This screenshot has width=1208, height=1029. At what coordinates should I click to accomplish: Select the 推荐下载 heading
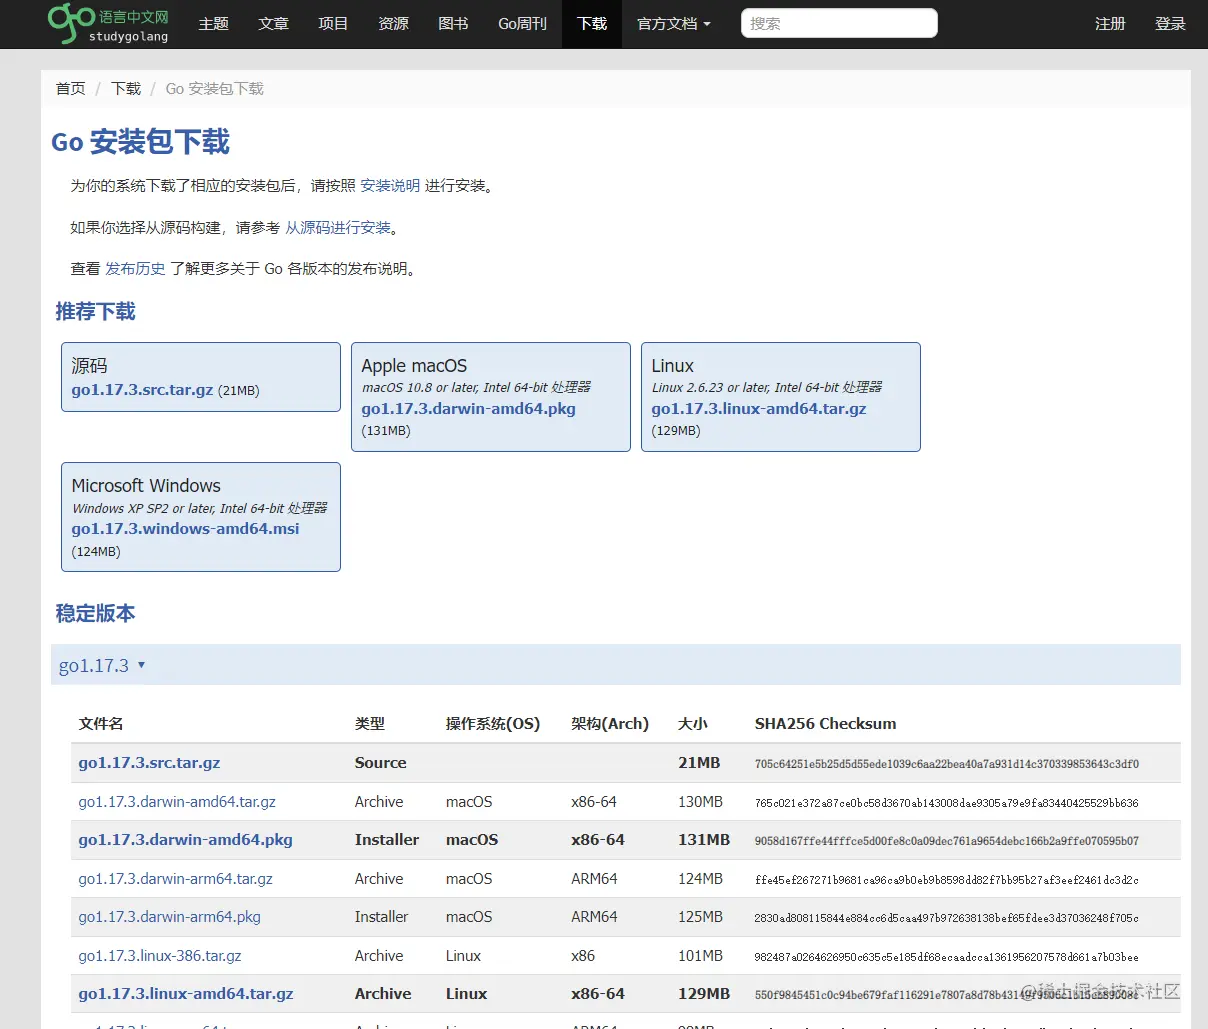point(95,312)
